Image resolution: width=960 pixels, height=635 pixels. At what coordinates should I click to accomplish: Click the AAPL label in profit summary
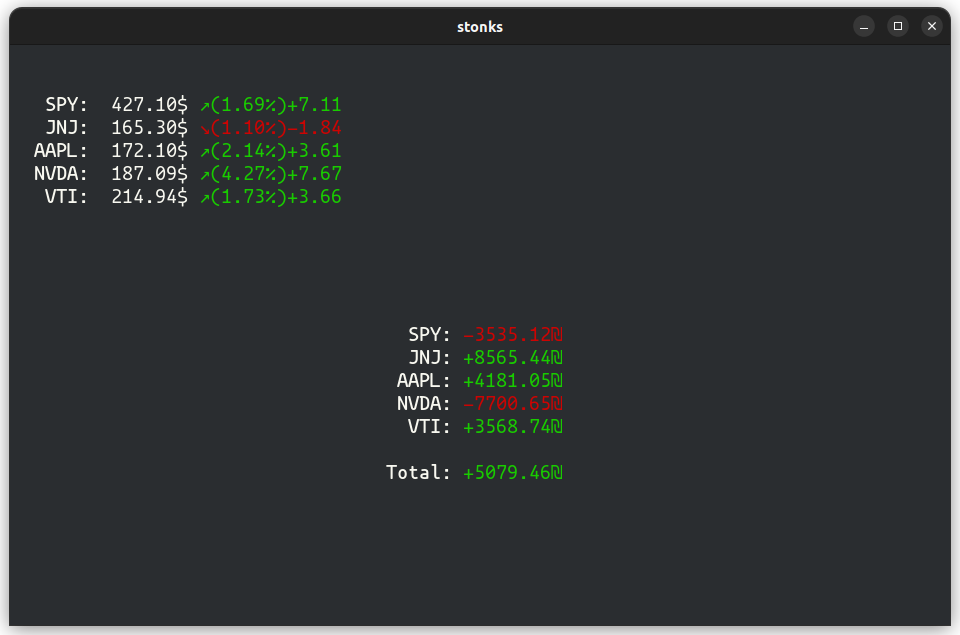[x=424, y=380]
